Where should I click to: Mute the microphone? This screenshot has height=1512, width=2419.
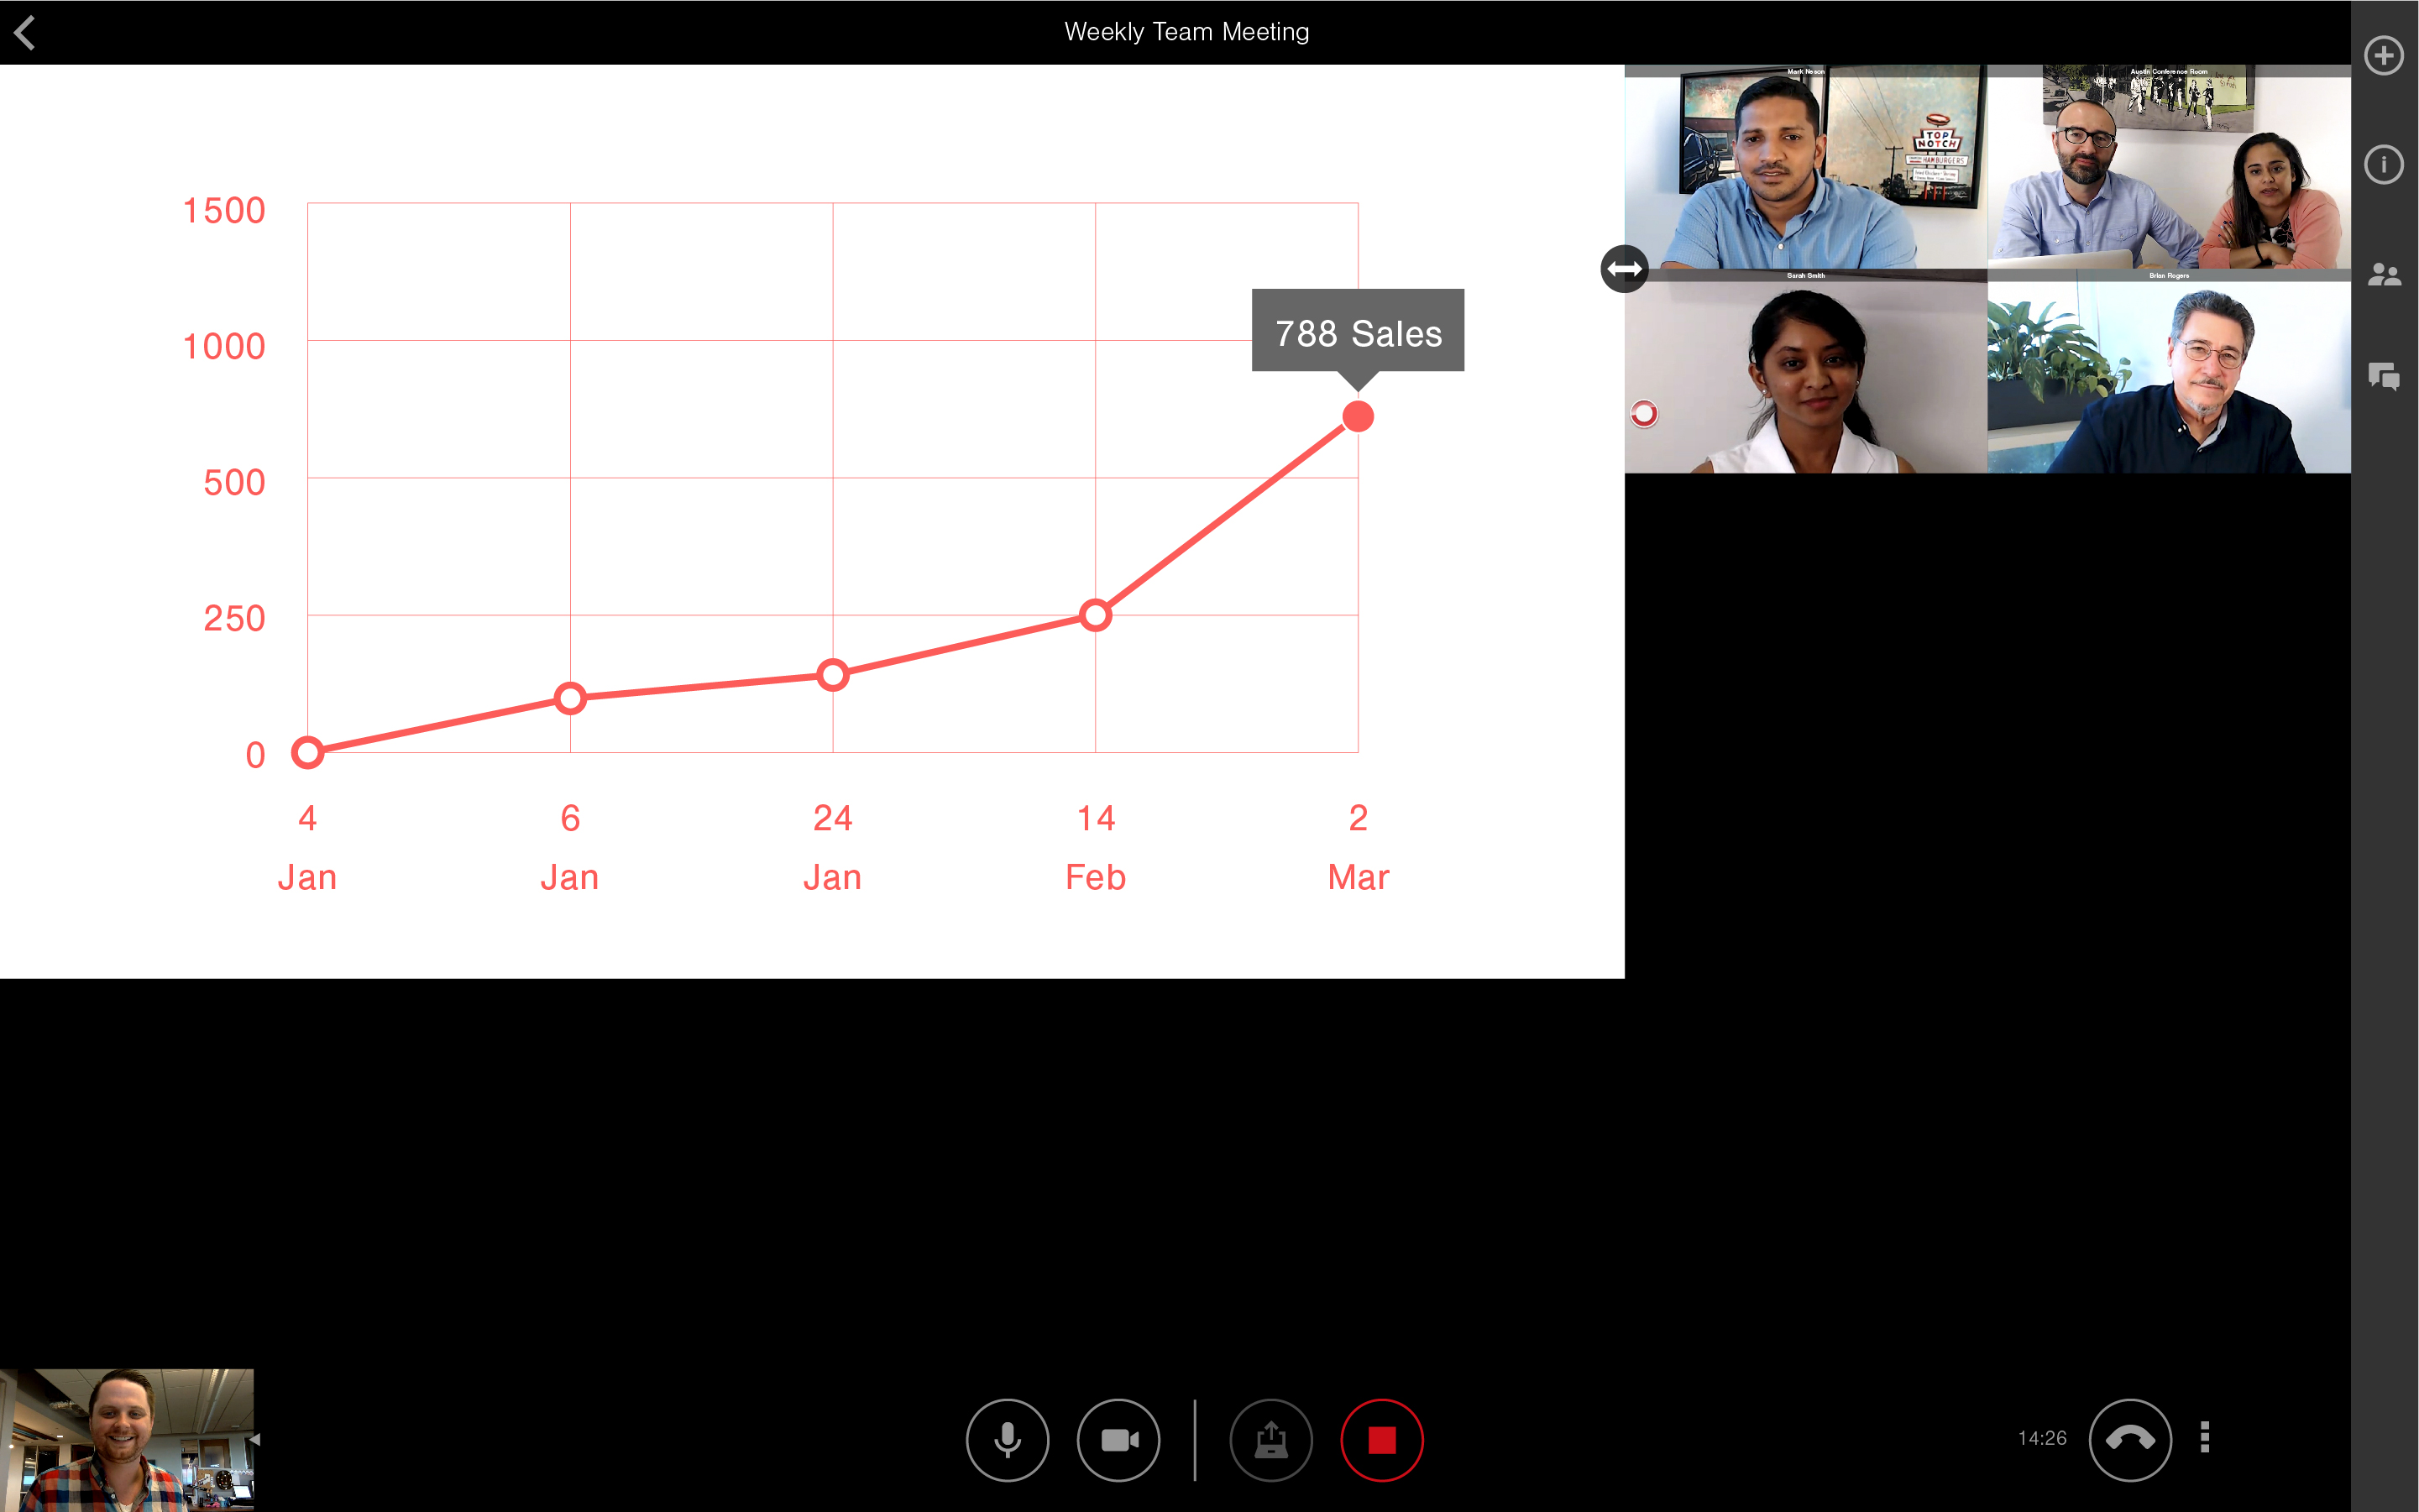(x=1007, y=1440)
